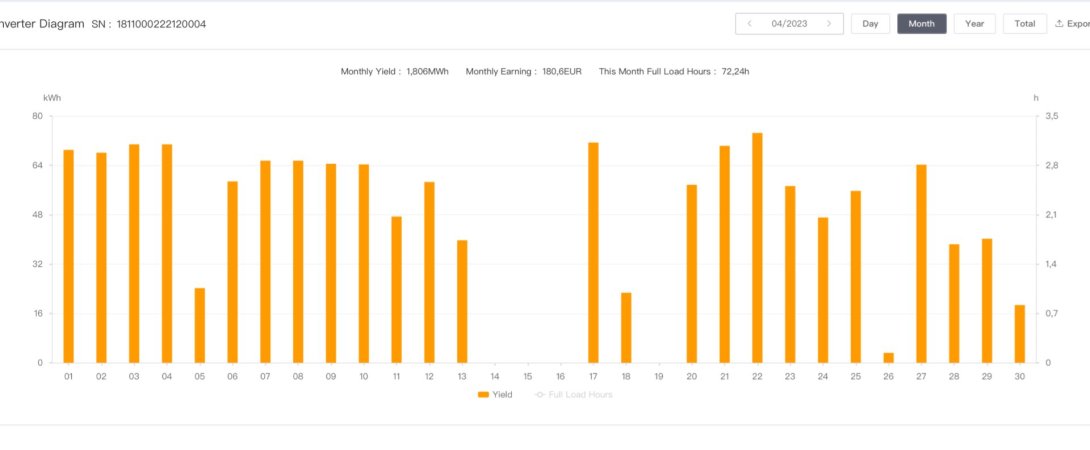The width and height of the screenshot is (1090, 450).
Task: Switch to the Year view
Action: point(974,24)
